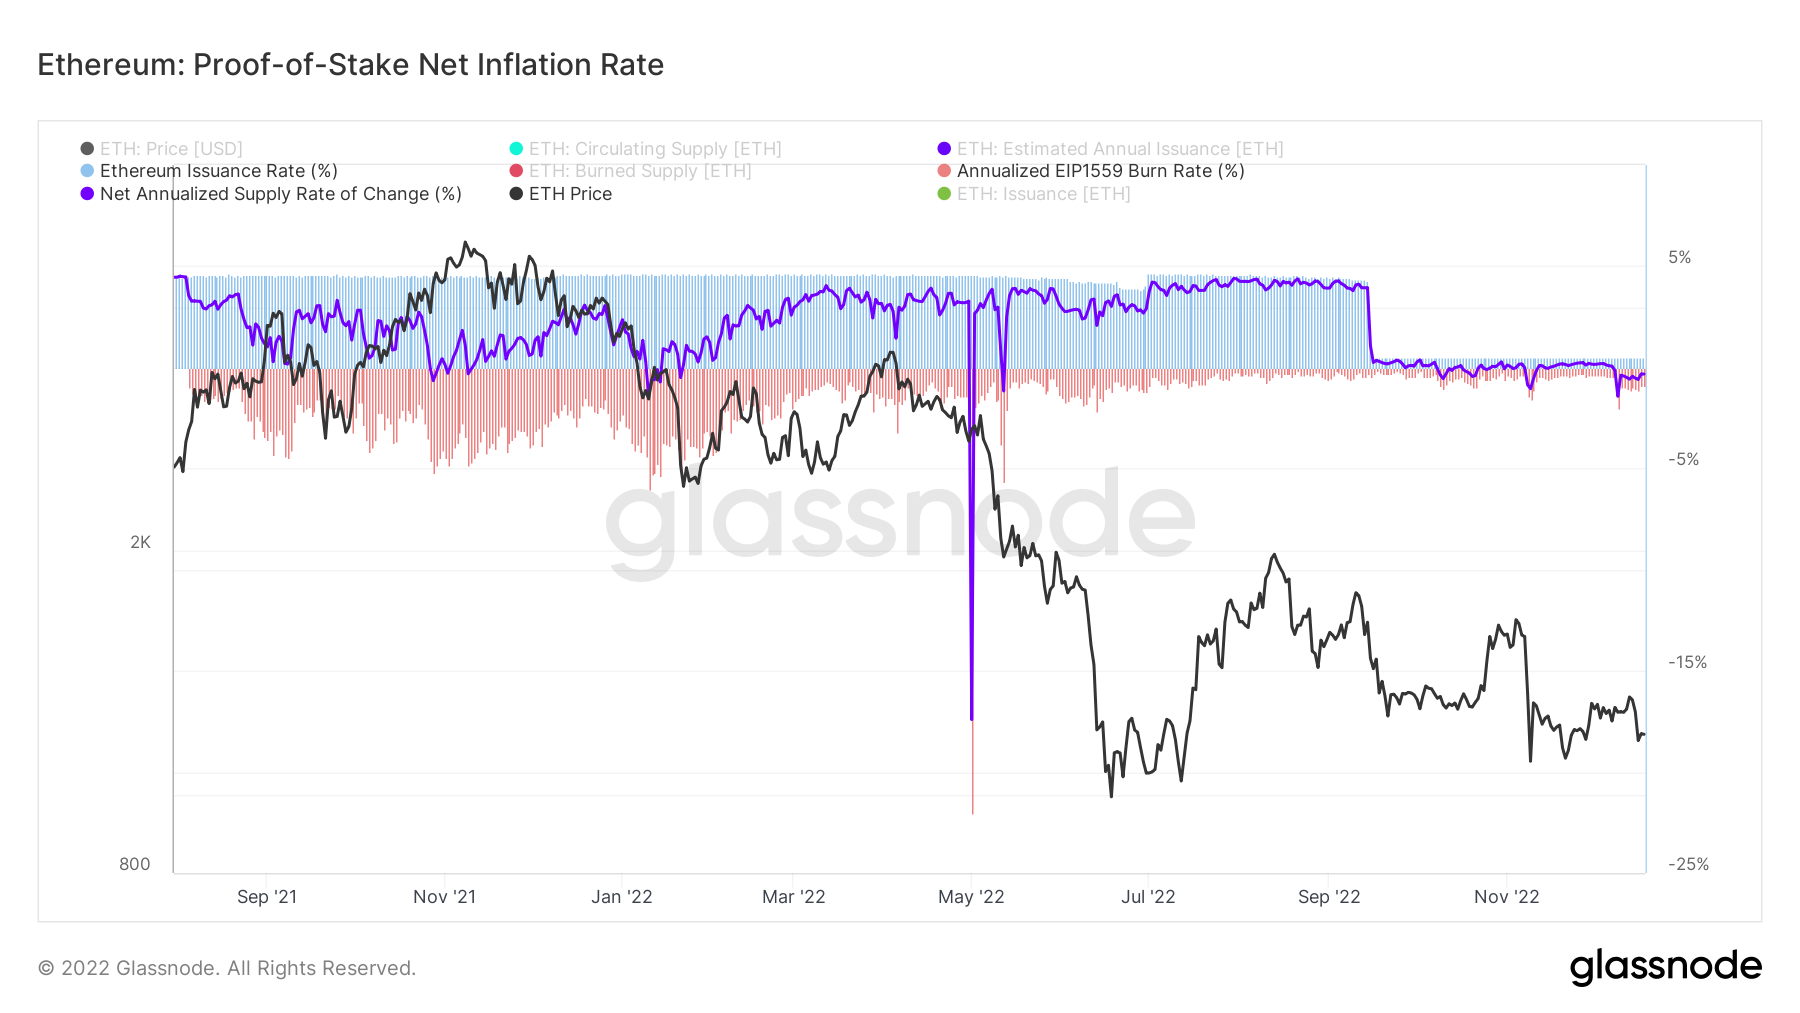
Task: Click the light blue Issuance Rate legend dot
Action: (x=87, y=171)
